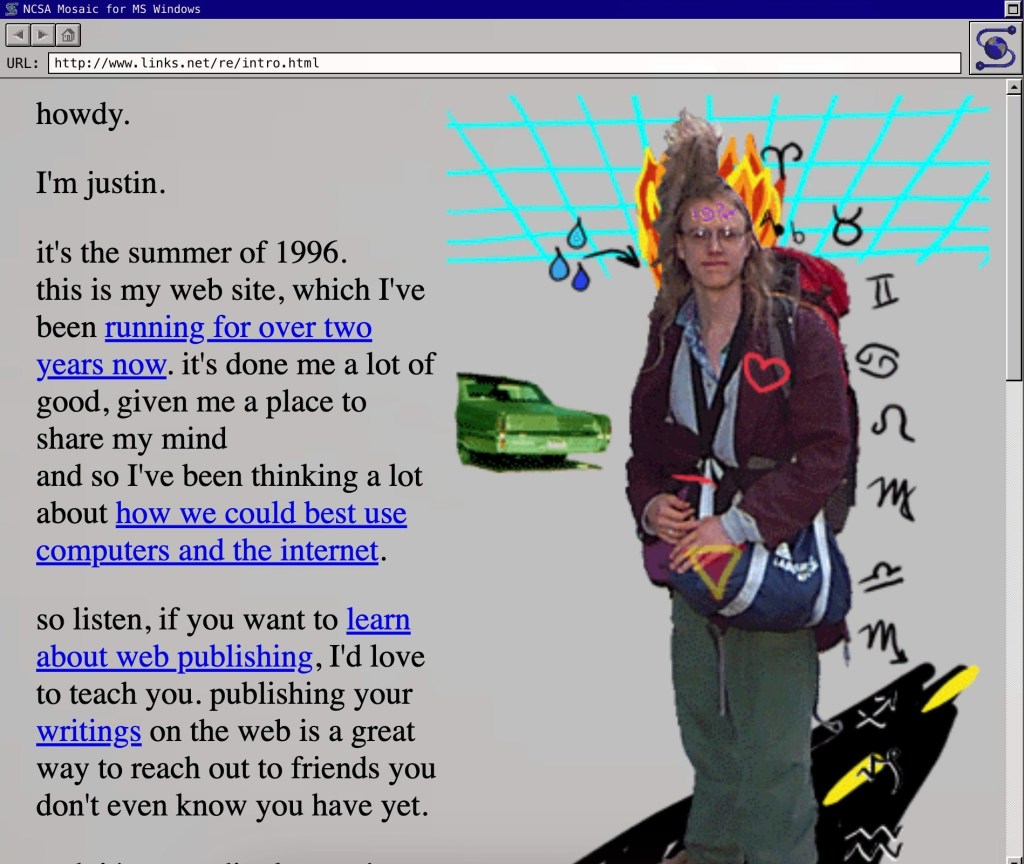Screen dimensions: 1024x864
Task: Click the Back navigation arrow button
Action: (x=18, y=35)
